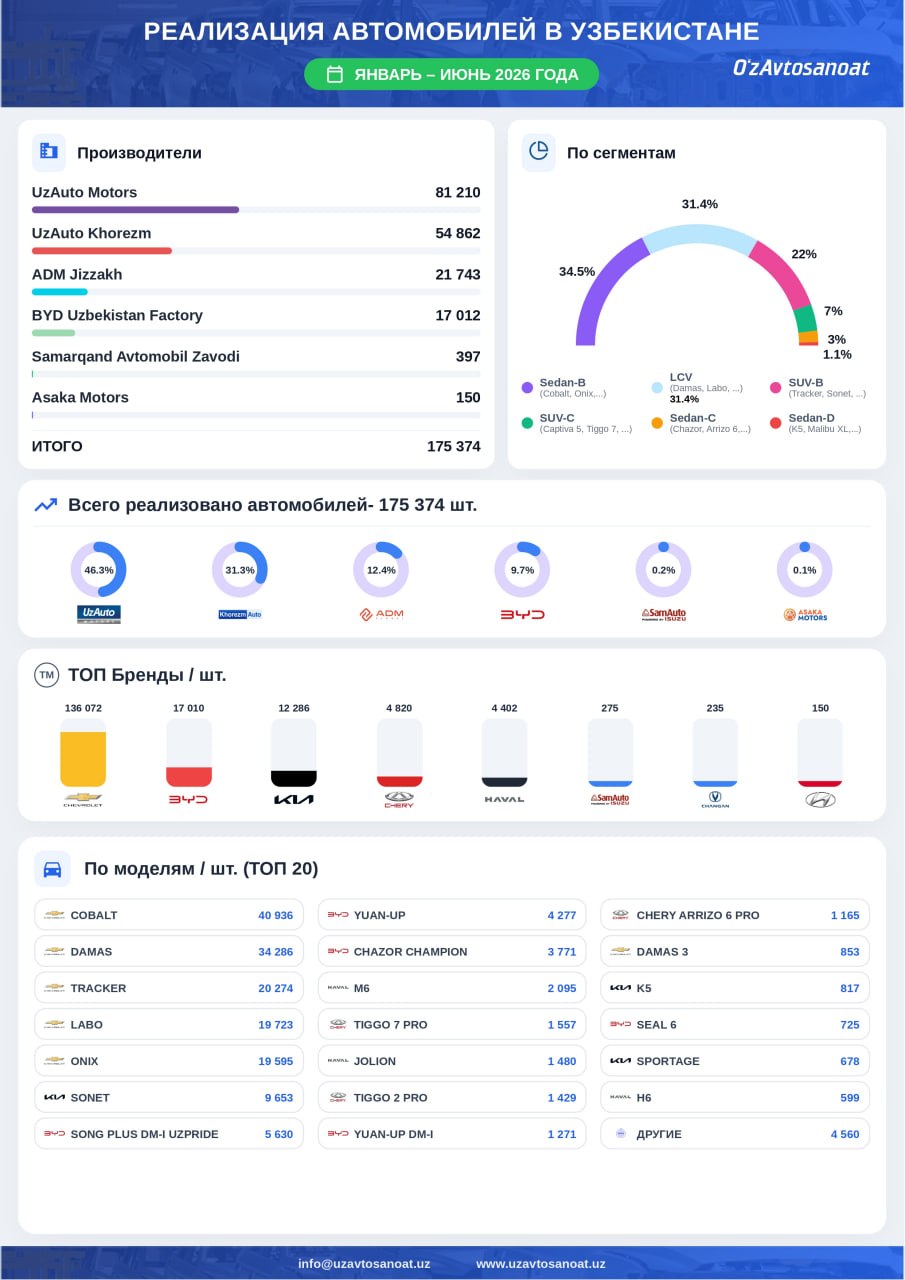Image resolution: width=905 pixels, height=1280 pixels.
Task: Click the Chevrolet logo under the yellow bar
Action: coord(83,799)
